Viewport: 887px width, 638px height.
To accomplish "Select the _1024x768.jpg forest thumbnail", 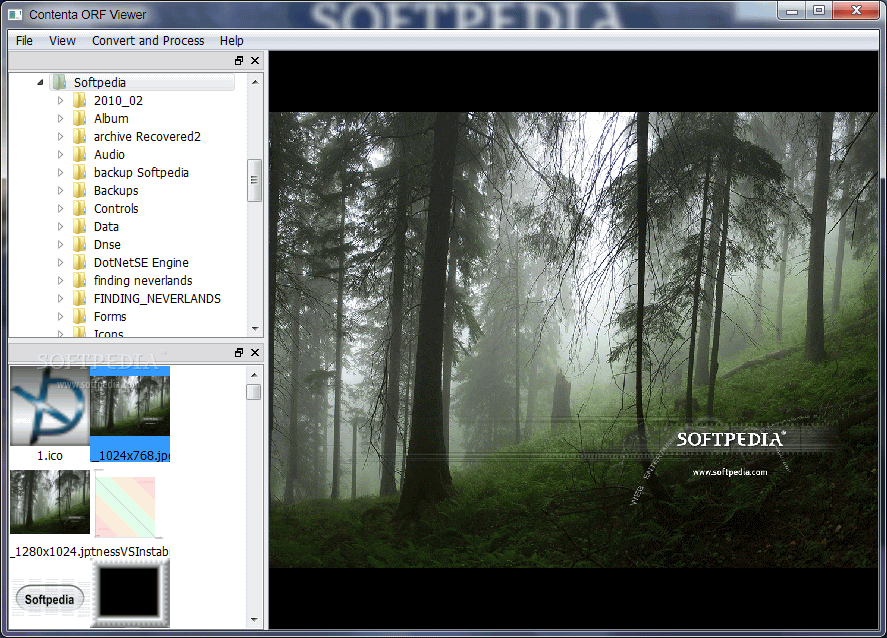I will click(130, 414).
